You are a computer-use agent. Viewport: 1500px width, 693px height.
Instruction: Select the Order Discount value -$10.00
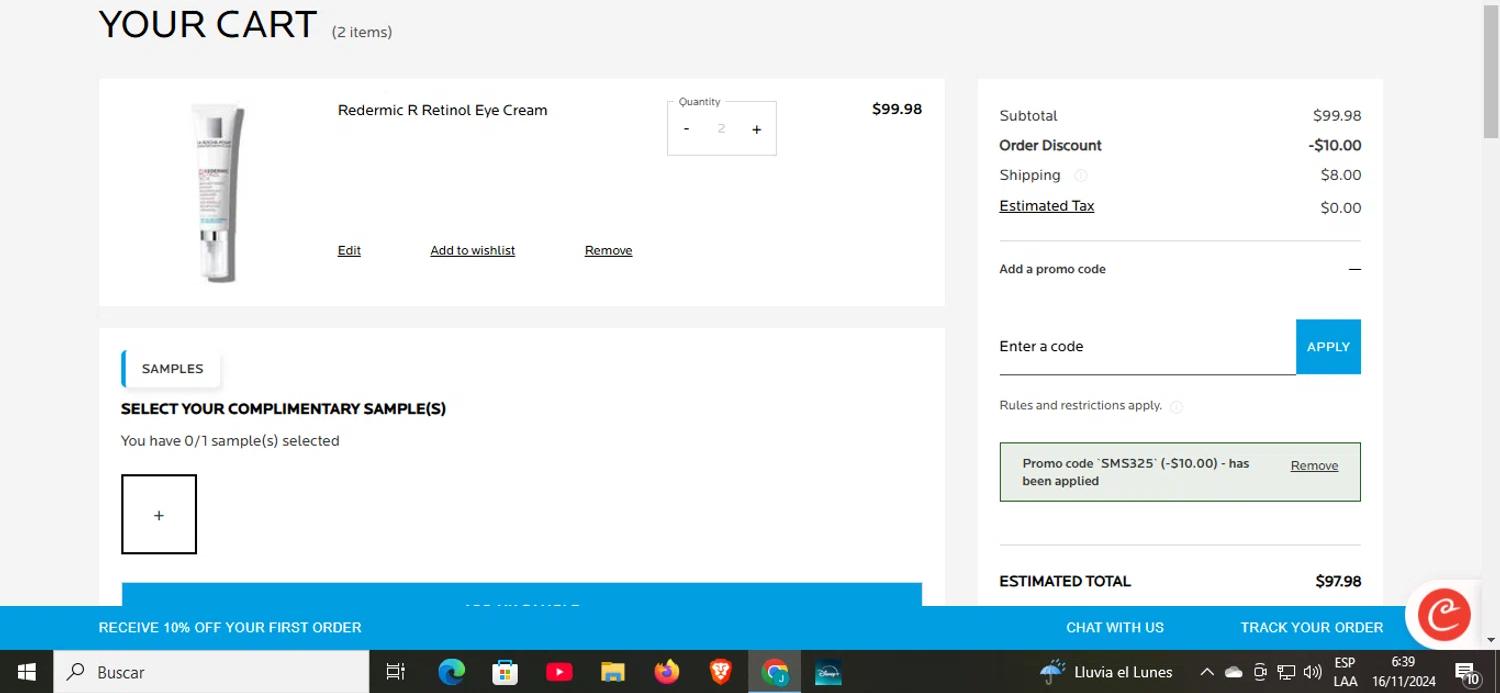pos(1335,145)
